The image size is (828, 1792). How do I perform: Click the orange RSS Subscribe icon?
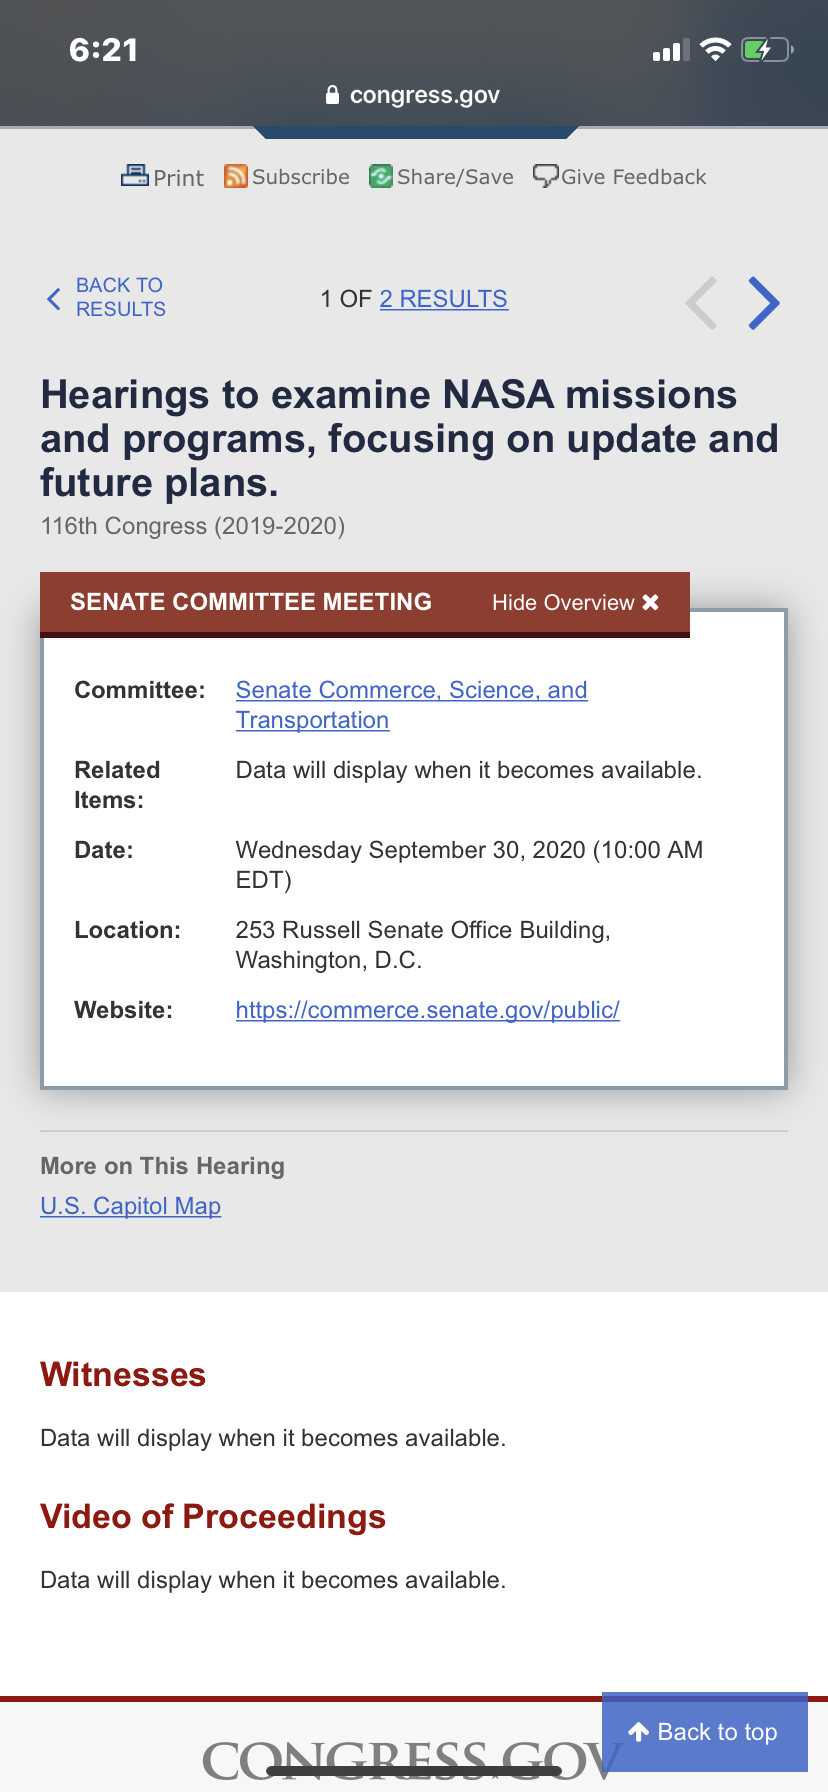pyautogui.click(x=236, y=176)
